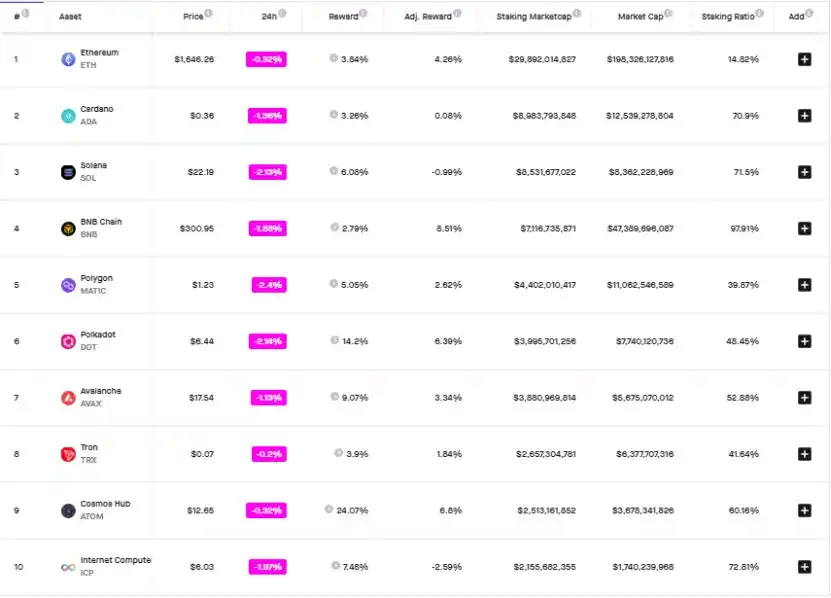Click the Polkadot coin logo

click(68, 341)
